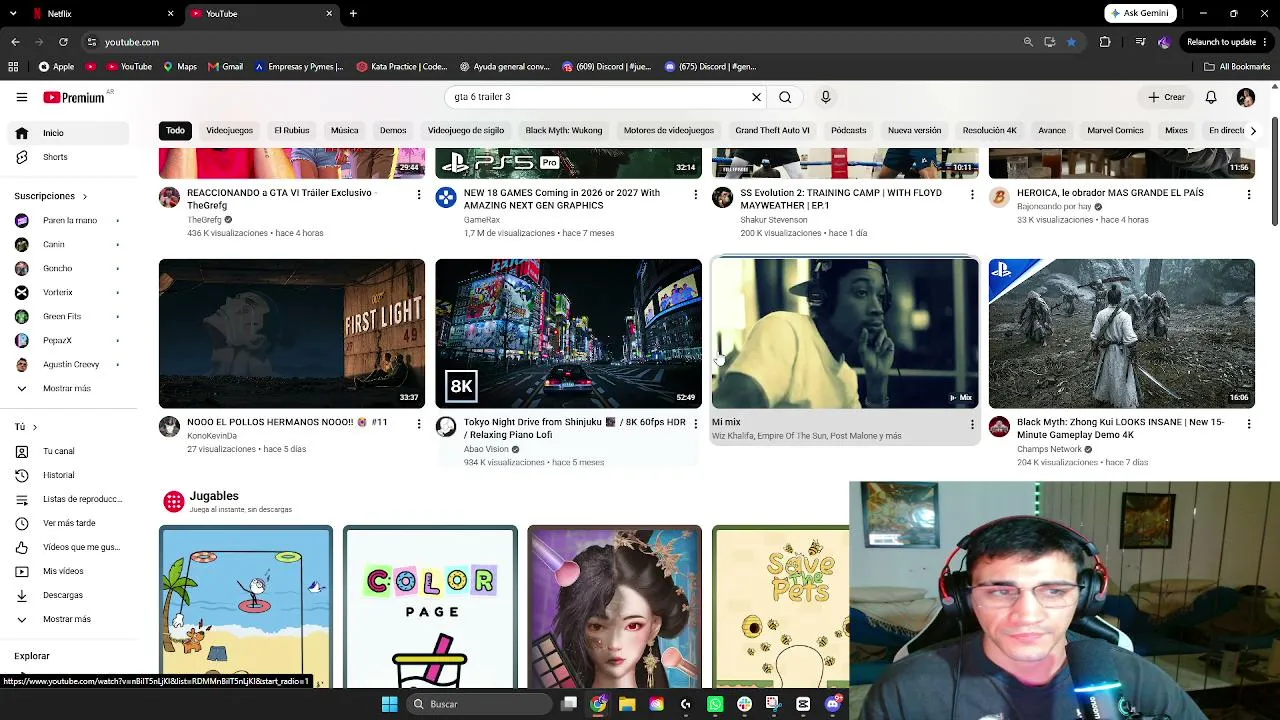Open the Tú section chevron
The image size is (1280, 720).
(x=34, y=427)
